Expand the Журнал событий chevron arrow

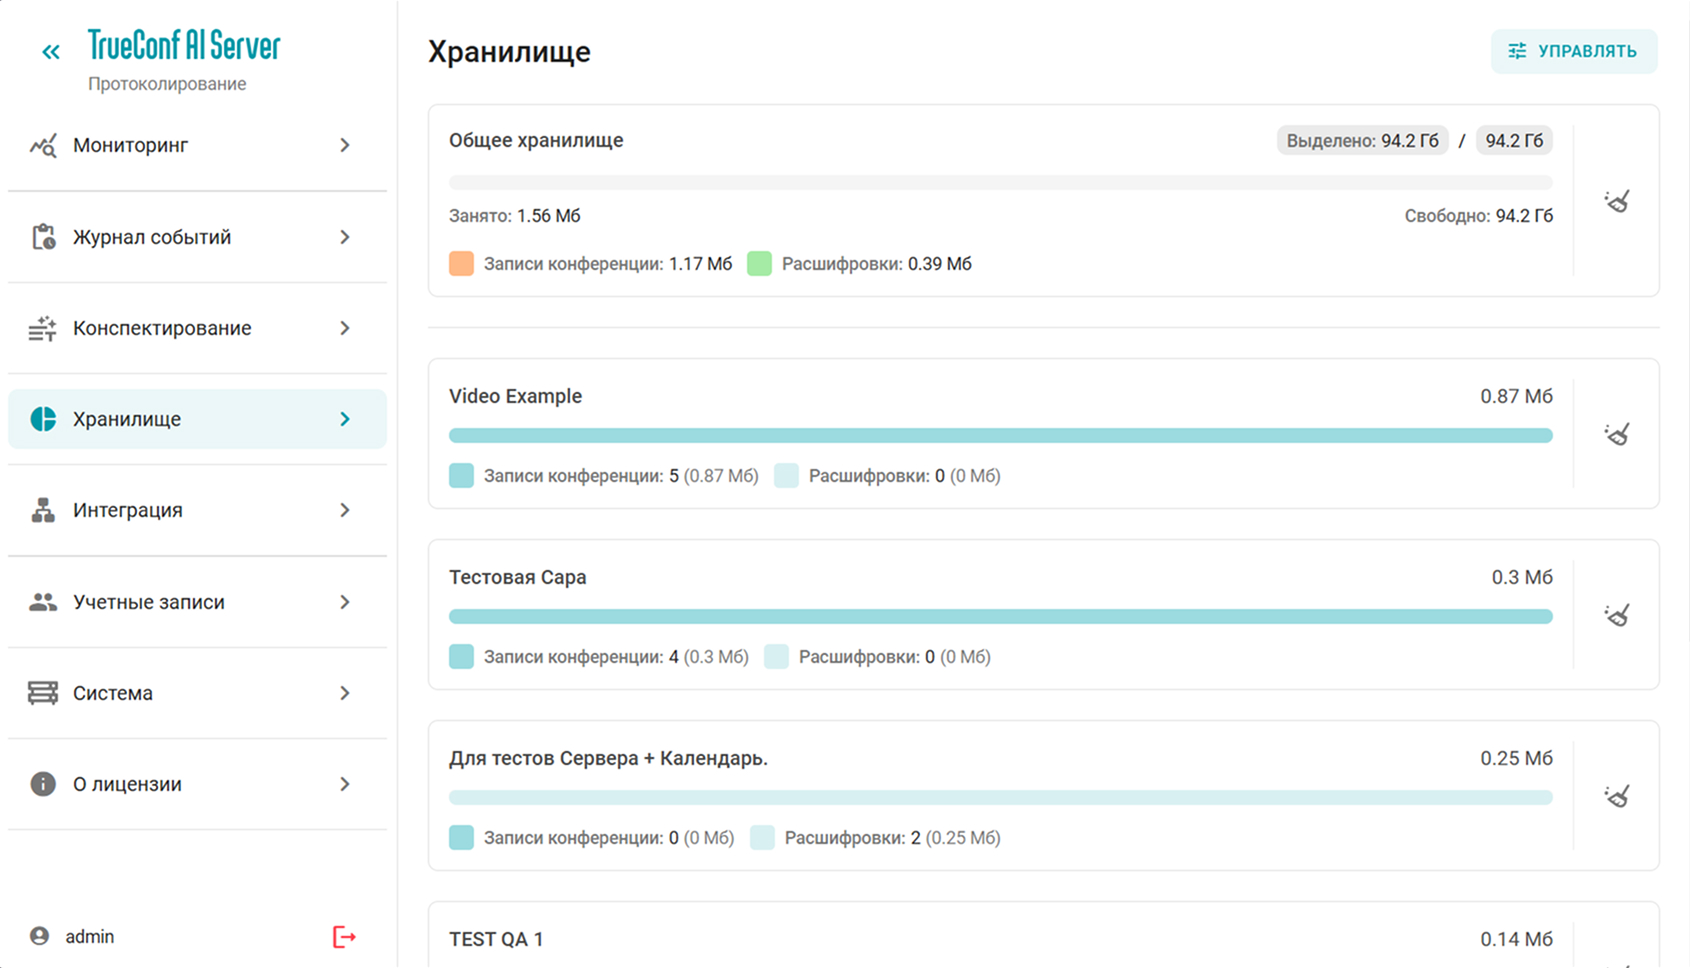coord(345,237)
